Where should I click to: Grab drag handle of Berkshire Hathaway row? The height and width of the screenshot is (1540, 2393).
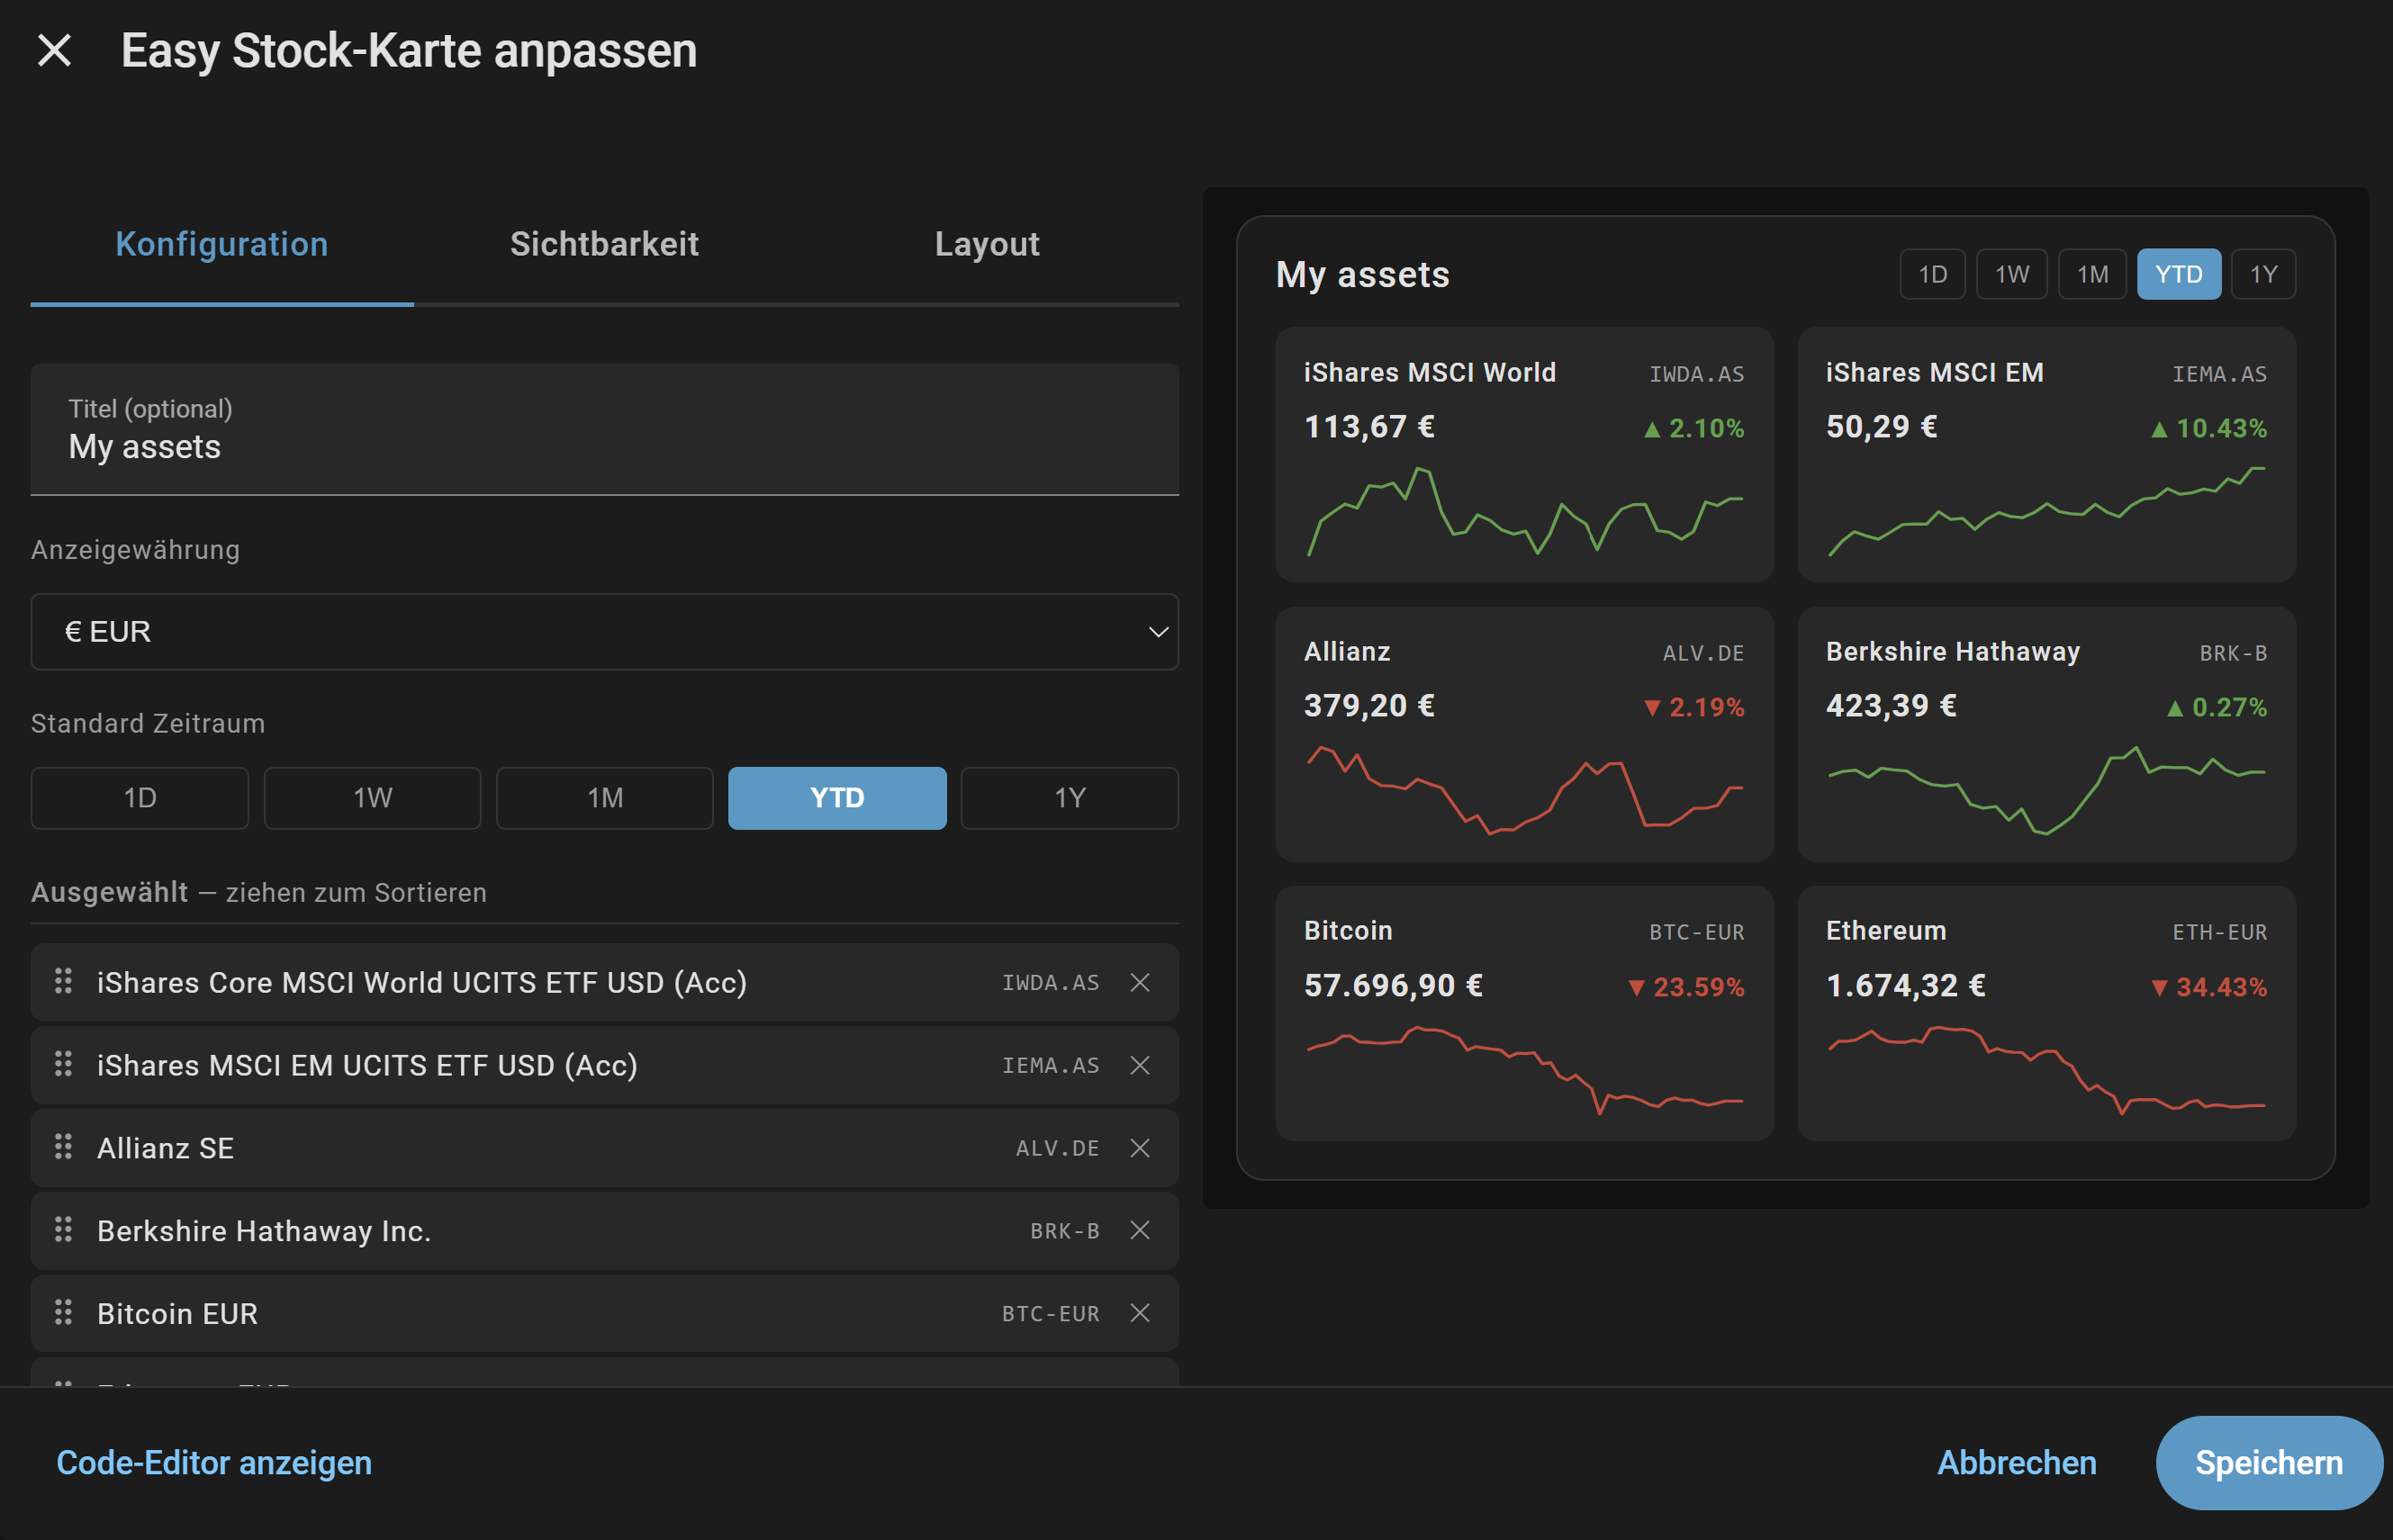(63, 1229)
